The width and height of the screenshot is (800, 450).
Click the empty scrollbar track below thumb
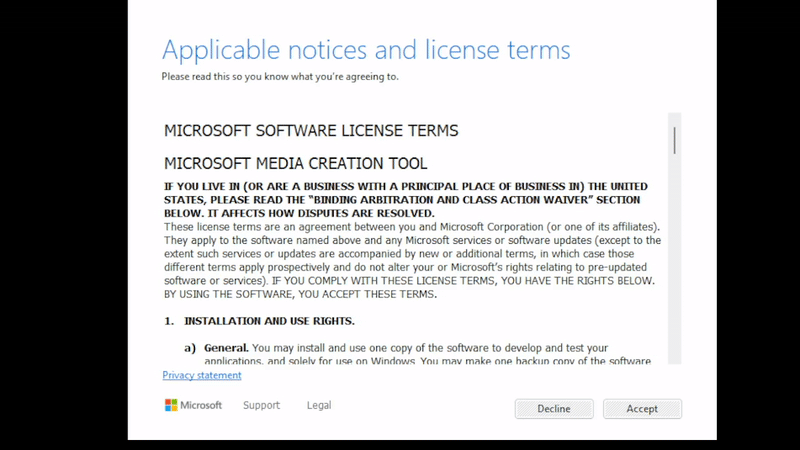tap(674, 260)
